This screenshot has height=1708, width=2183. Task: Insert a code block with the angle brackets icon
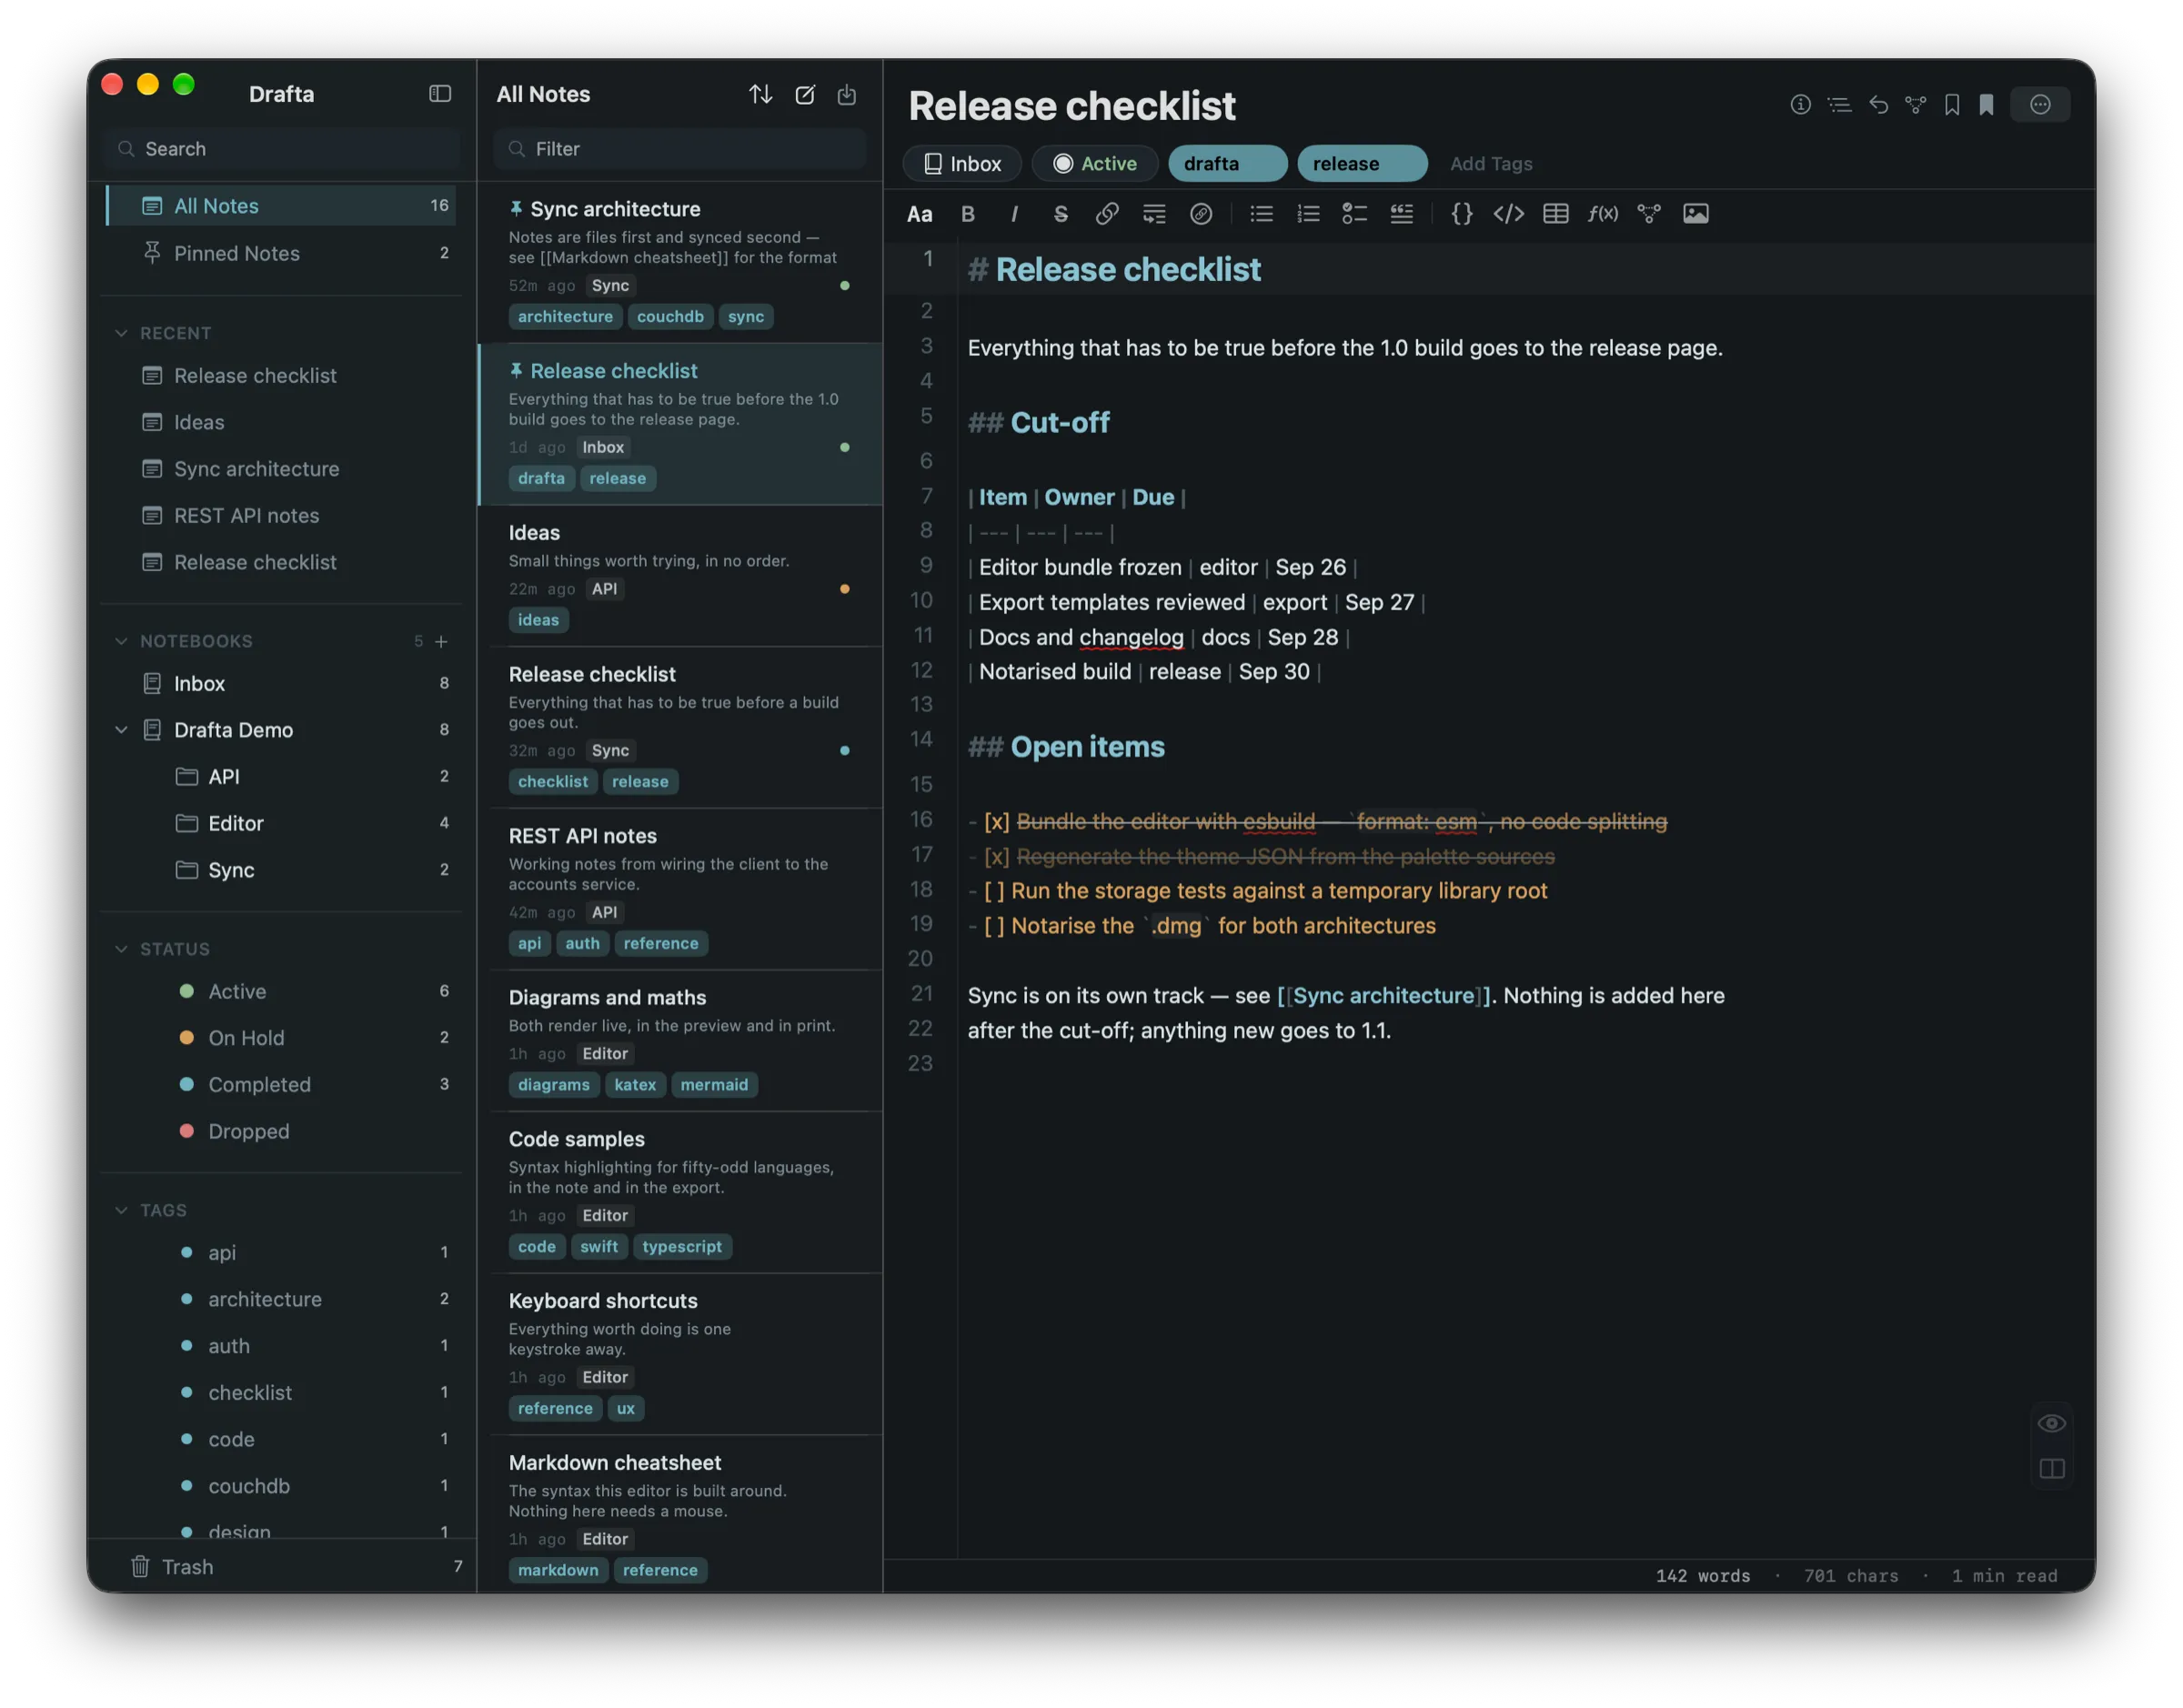tap(1508, 214)
